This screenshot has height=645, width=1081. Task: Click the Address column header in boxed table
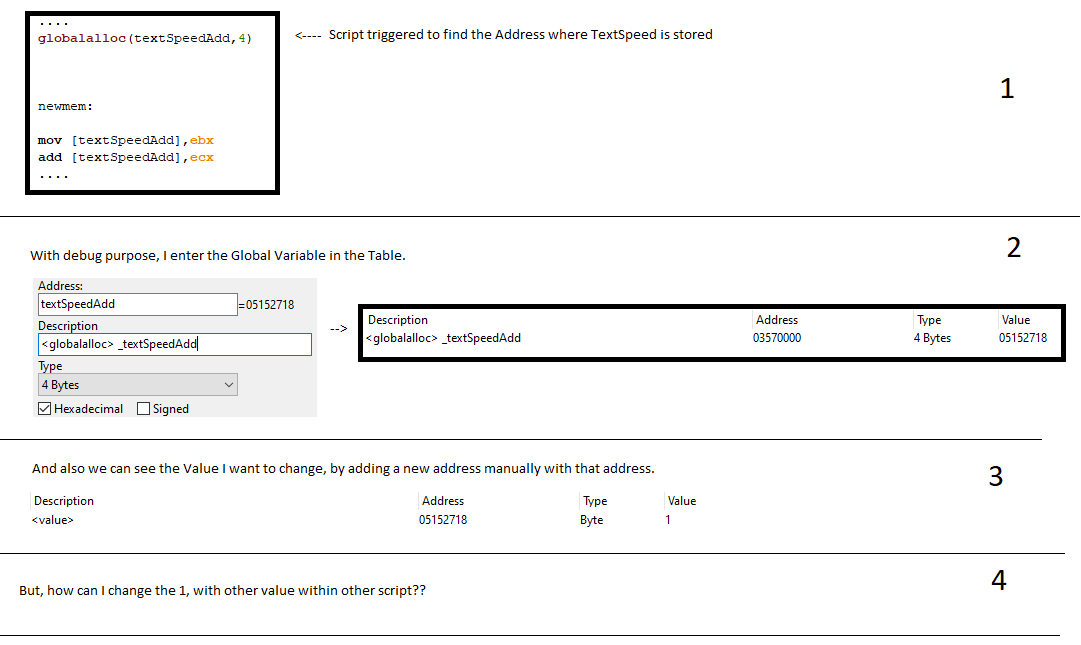tap(777, 320)
